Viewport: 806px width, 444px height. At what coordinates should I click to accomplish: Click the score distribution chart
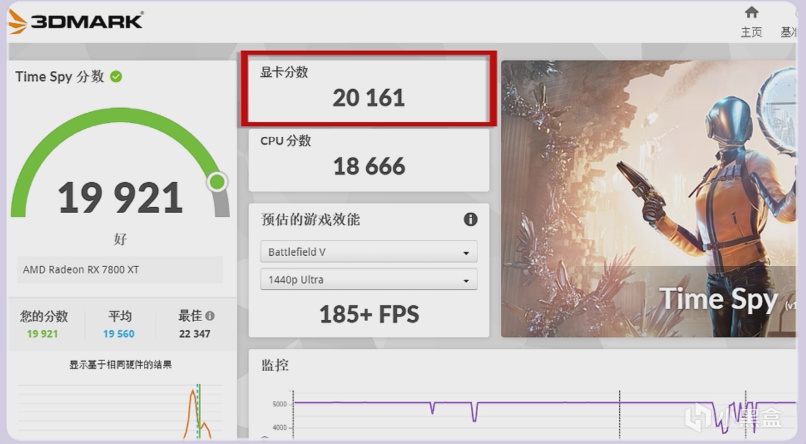(120, 410)
